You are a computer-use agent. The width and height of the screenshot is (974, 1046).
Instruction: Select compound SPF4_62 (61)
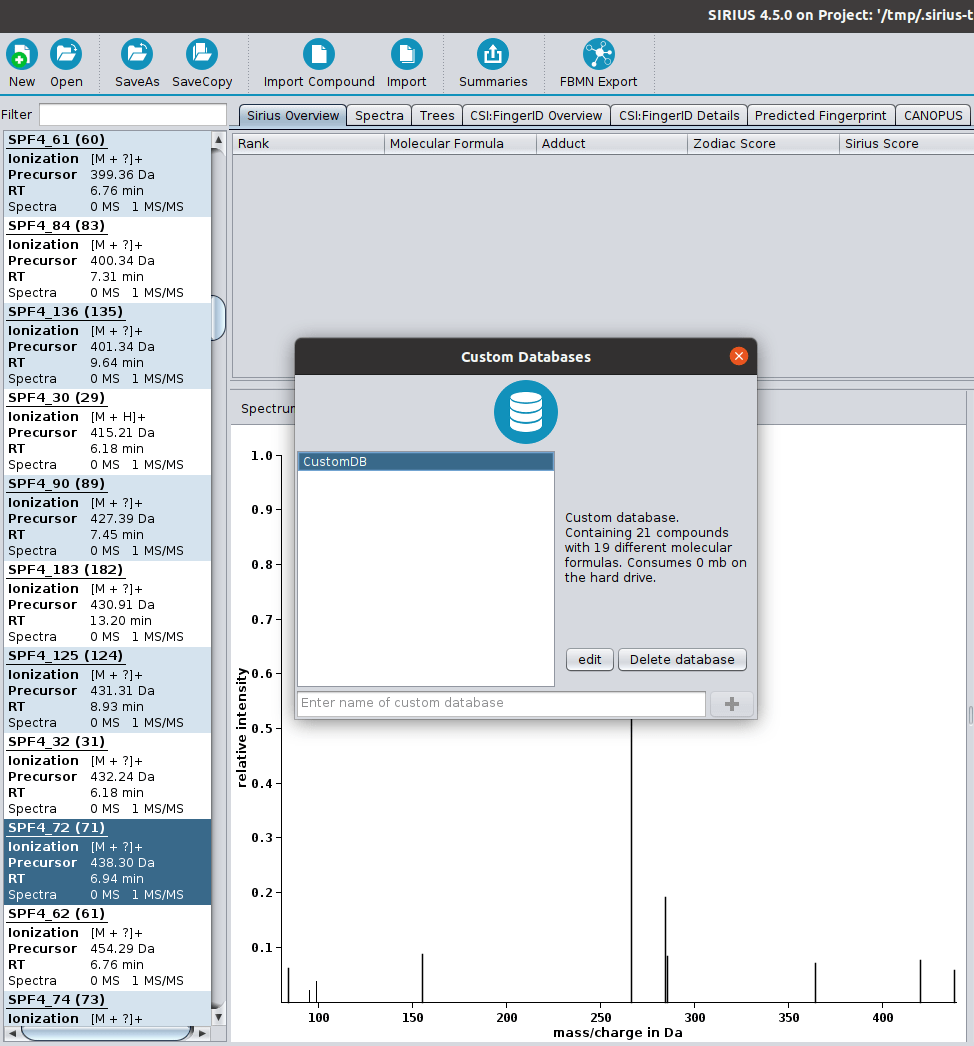coord(107,948)
